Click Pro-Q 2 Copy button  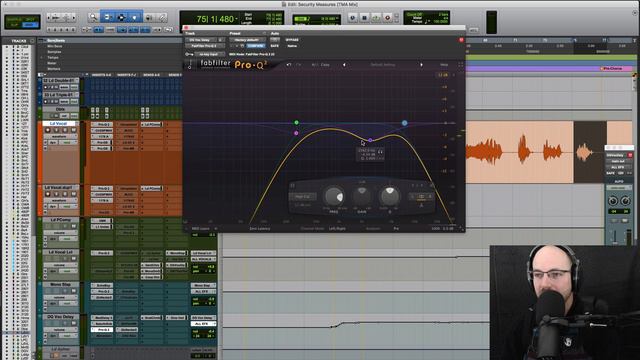tap(325, 64)
